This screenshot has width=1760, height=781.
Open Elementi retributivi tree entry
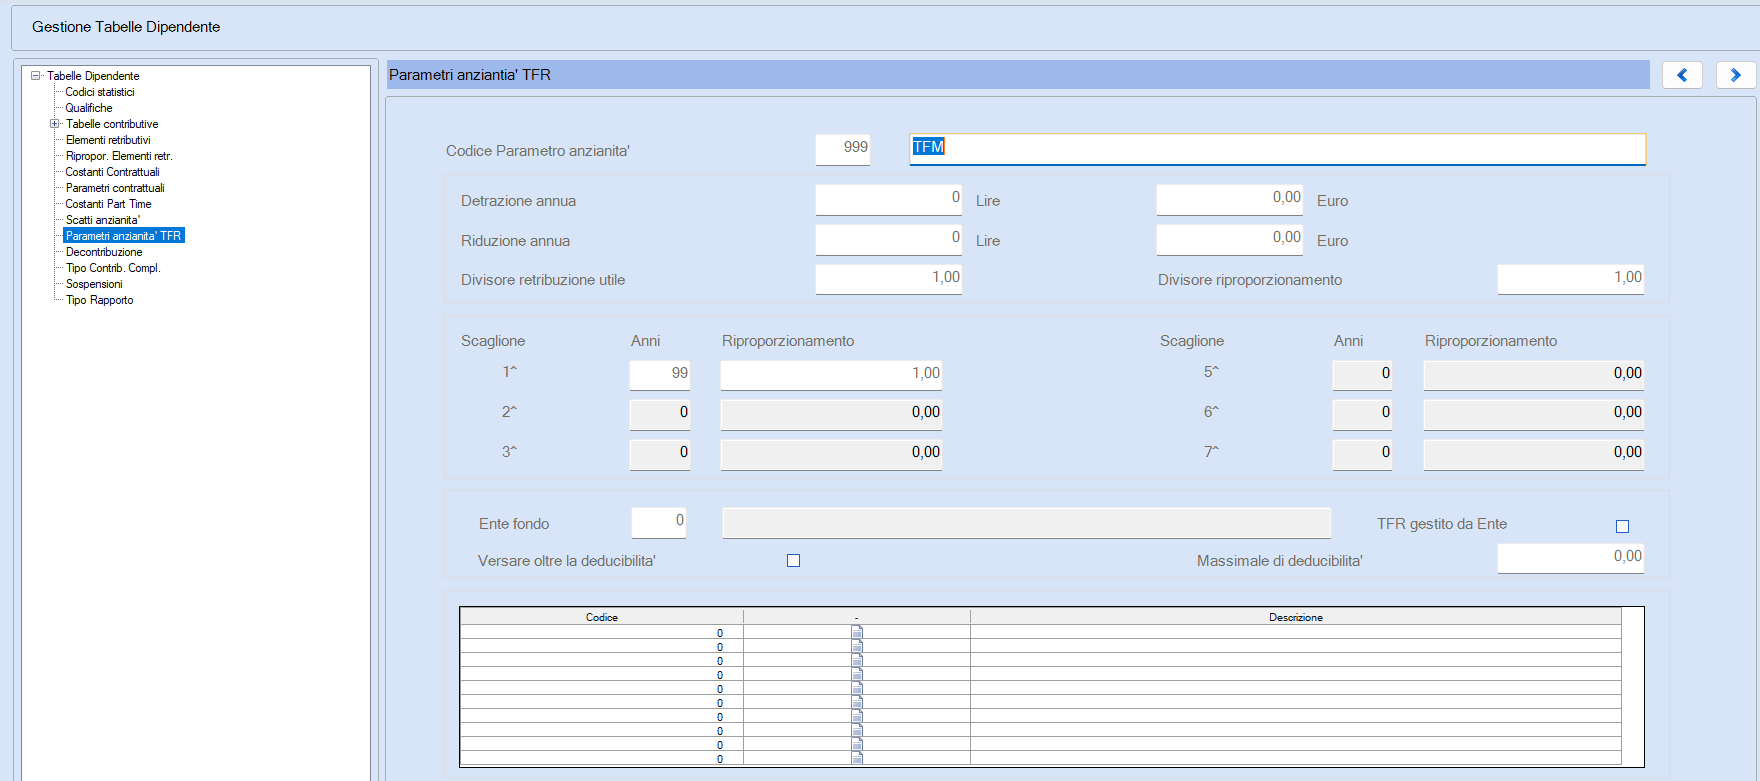click(x=108, y=140)
